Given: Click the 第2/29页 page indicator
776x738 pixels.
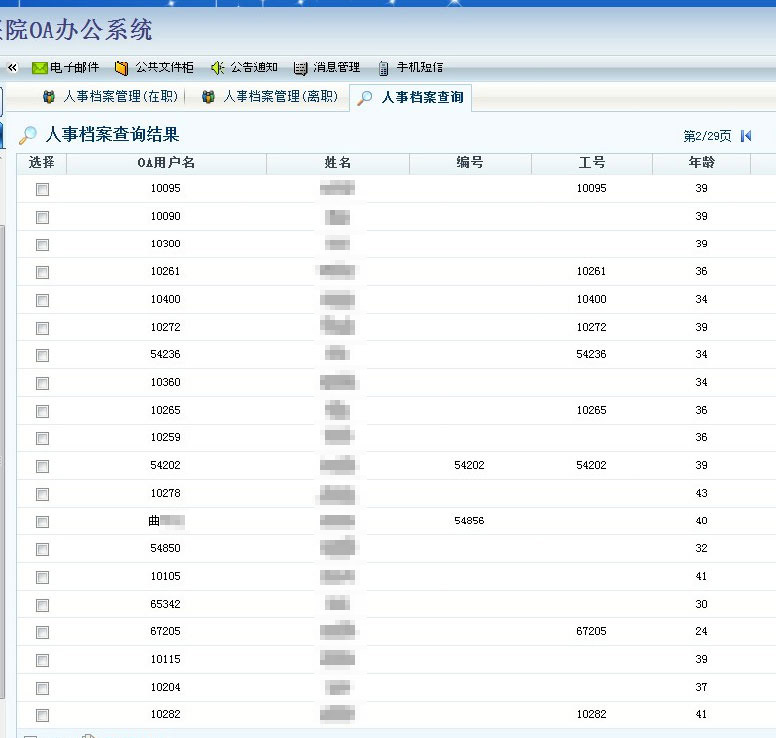Looking at the screenshot, I should 707,136.
